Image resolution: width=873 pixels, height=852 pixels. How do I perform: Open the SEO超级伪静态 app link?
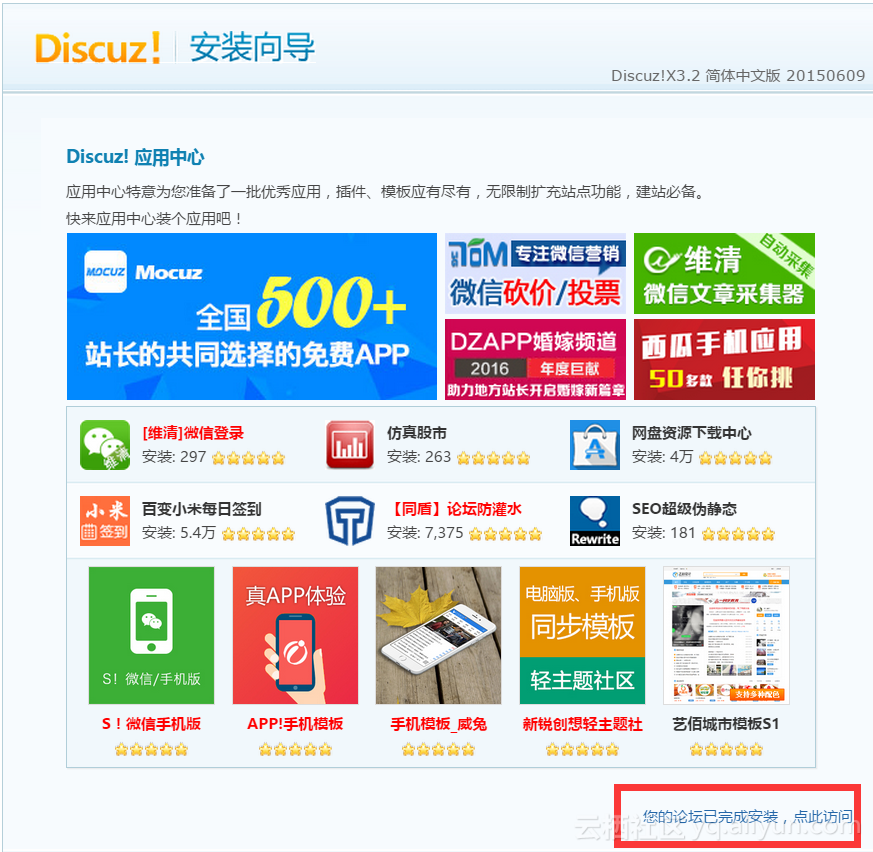684,508
